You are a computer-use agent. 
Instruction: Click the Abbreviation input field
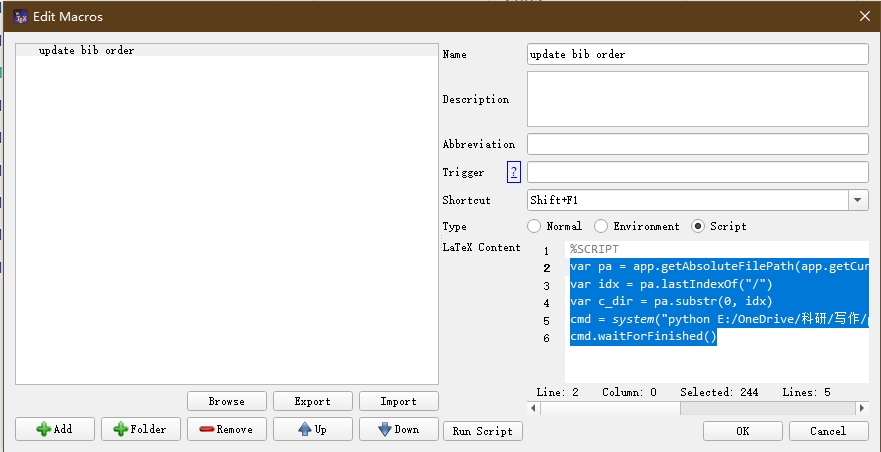coord(697,144)
